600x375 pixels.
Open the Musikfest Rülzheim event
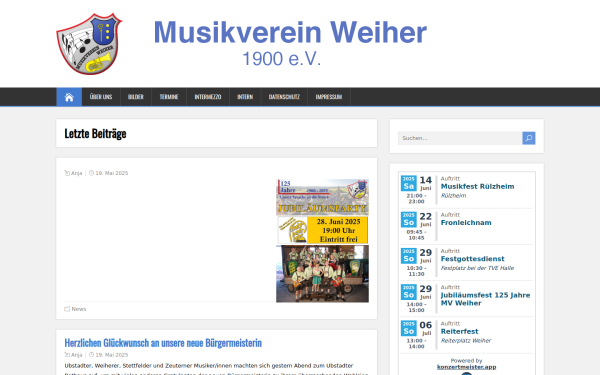[x=477, y=186]
